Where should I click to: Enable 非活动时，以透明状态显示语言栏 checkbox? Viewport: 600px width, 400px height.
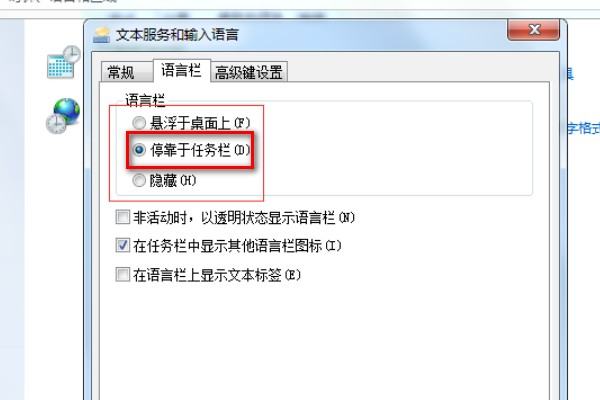[x=122, y=217]
